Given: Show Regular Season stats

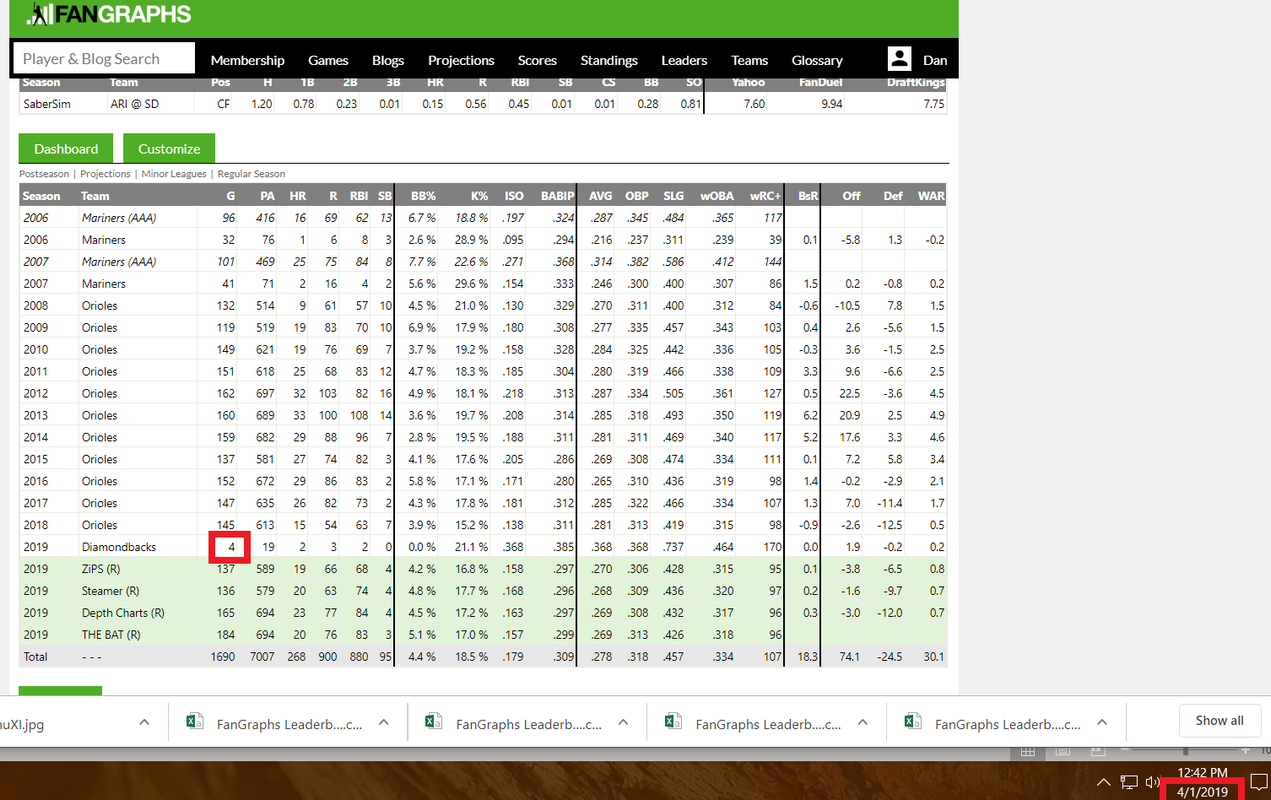Looking at the screenshot, I should click(251, 174).
